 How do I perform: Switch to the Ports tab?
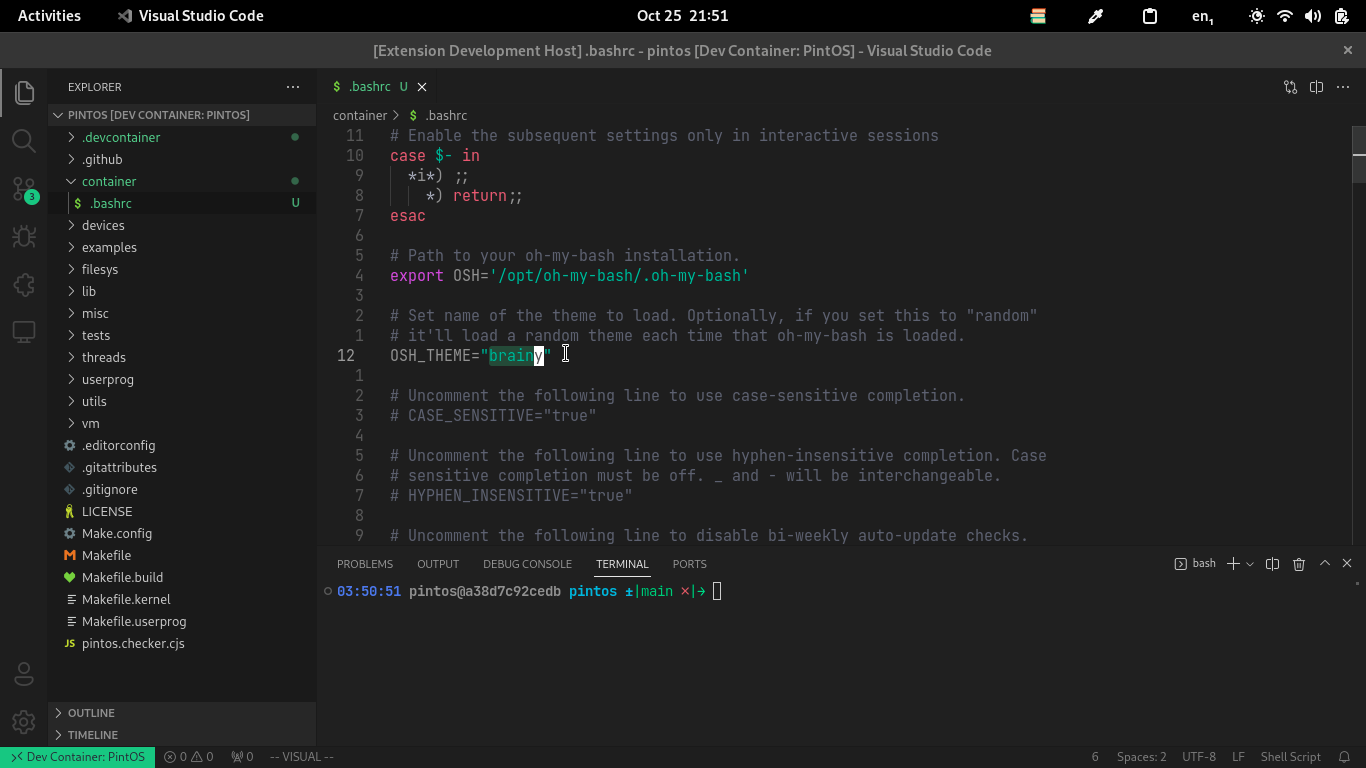point(690,564)
